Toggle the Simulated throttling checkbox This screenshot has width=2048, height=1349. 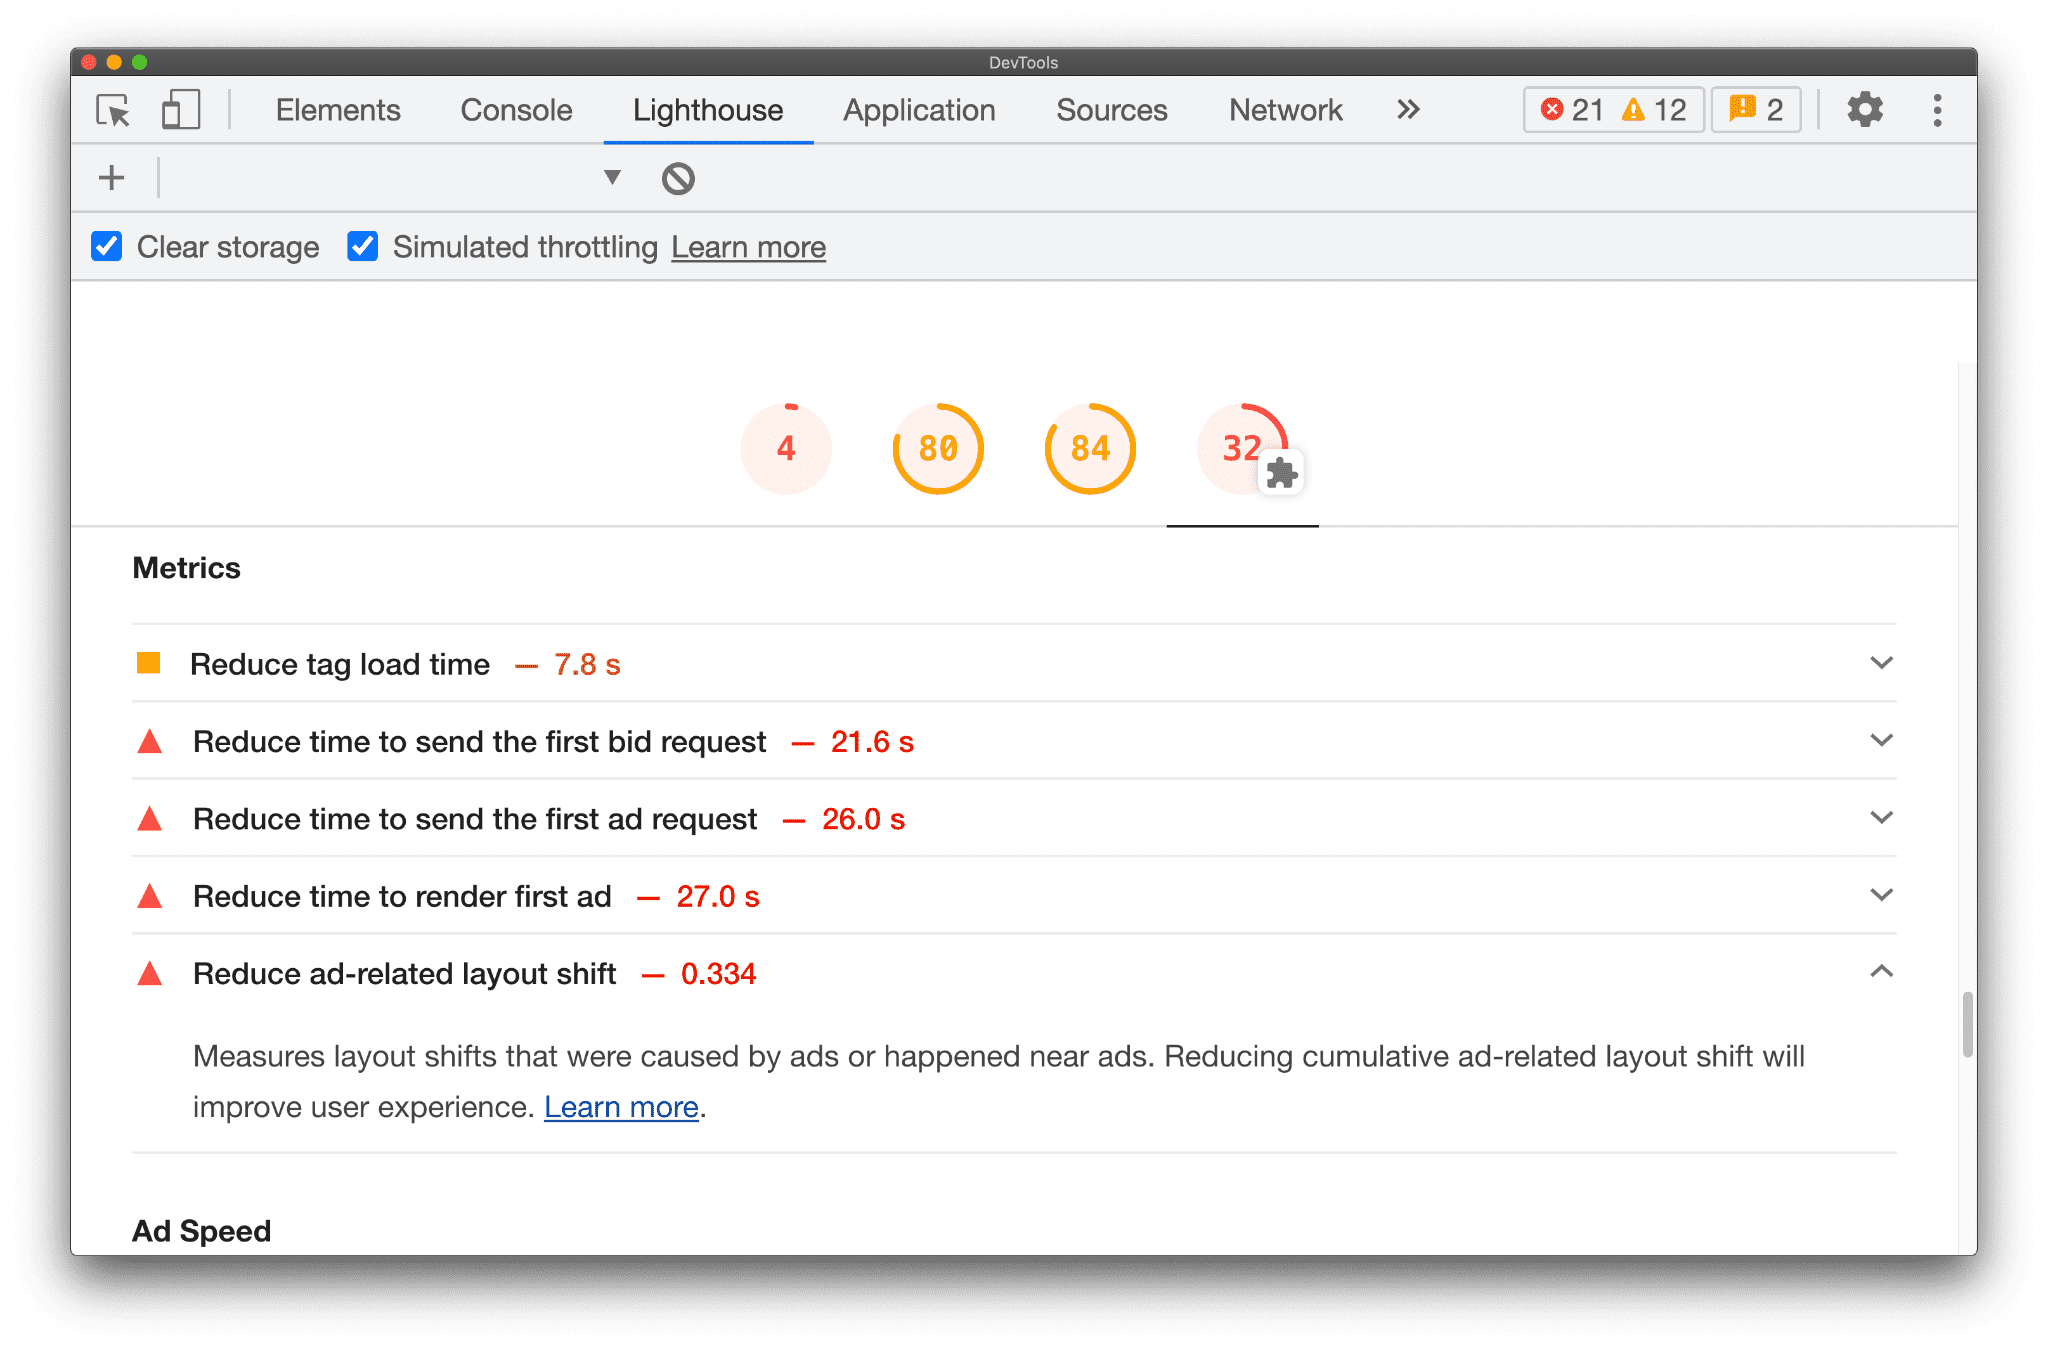(366, 247)
